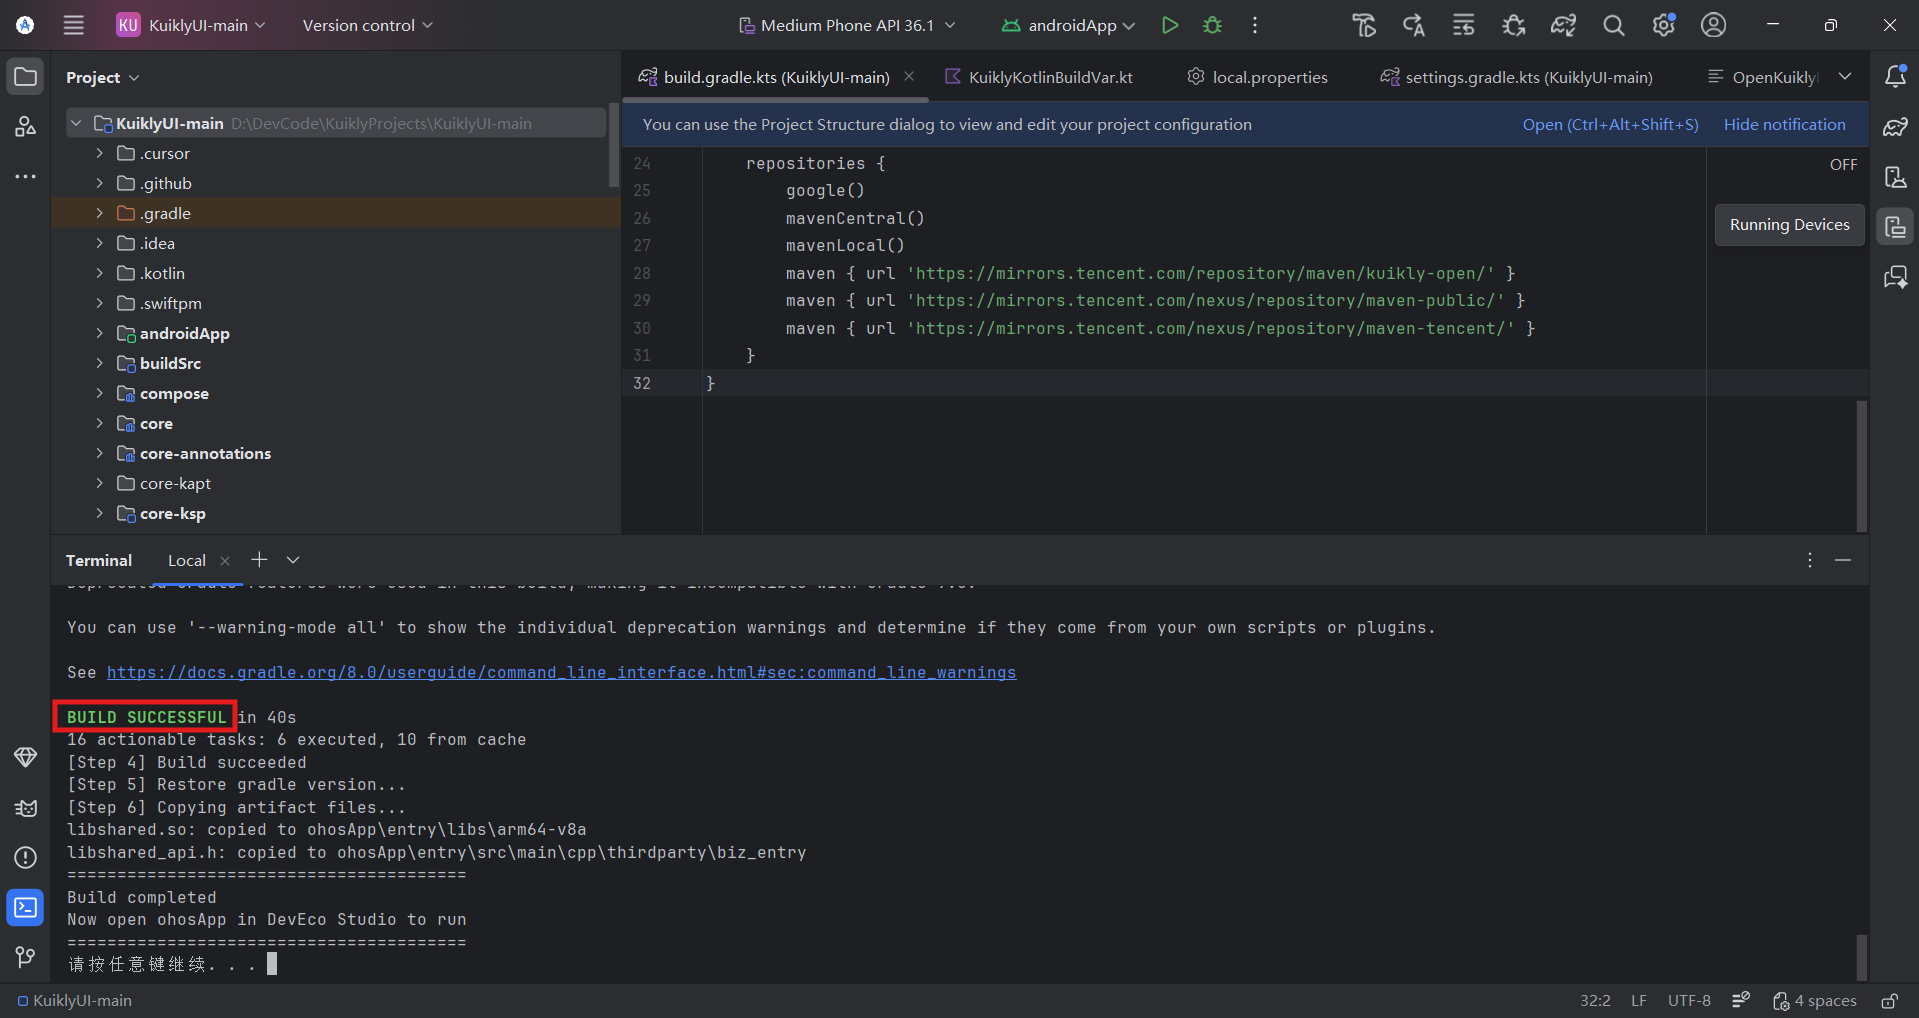1919x1018 pixels.
Task: Open Project Structure dialog link
Action: coord(1610,124)
